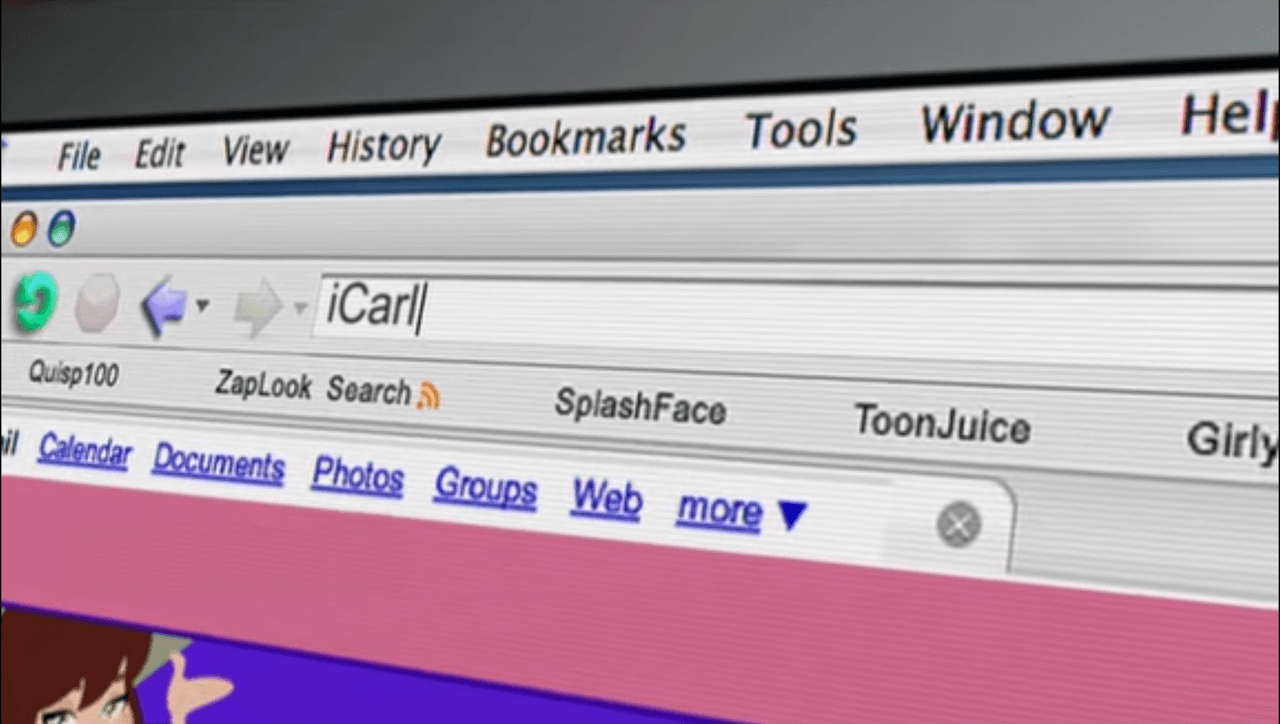Click the grayed-out stop icon
Image resolution: width=1280 pixels, height=724 pixels.
[x=97, y=304]
